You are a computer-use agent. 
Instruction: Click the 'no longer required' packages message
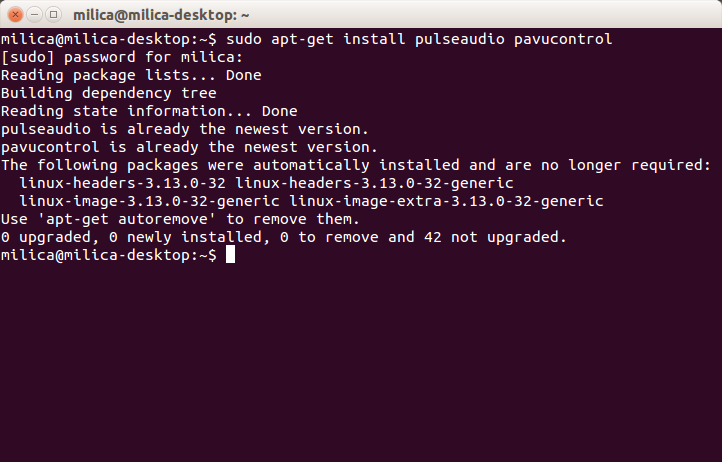[x=355, y=165]
